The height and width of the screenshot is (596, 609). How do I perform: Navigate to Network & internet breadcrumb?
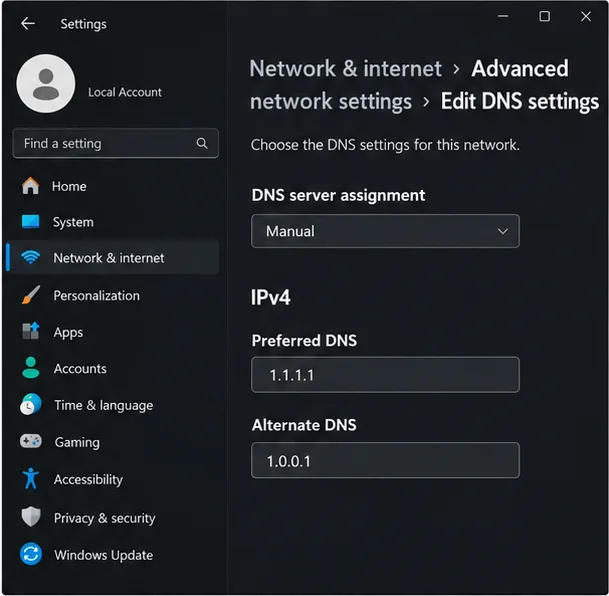pyautogui.click(x=345, y=69)
